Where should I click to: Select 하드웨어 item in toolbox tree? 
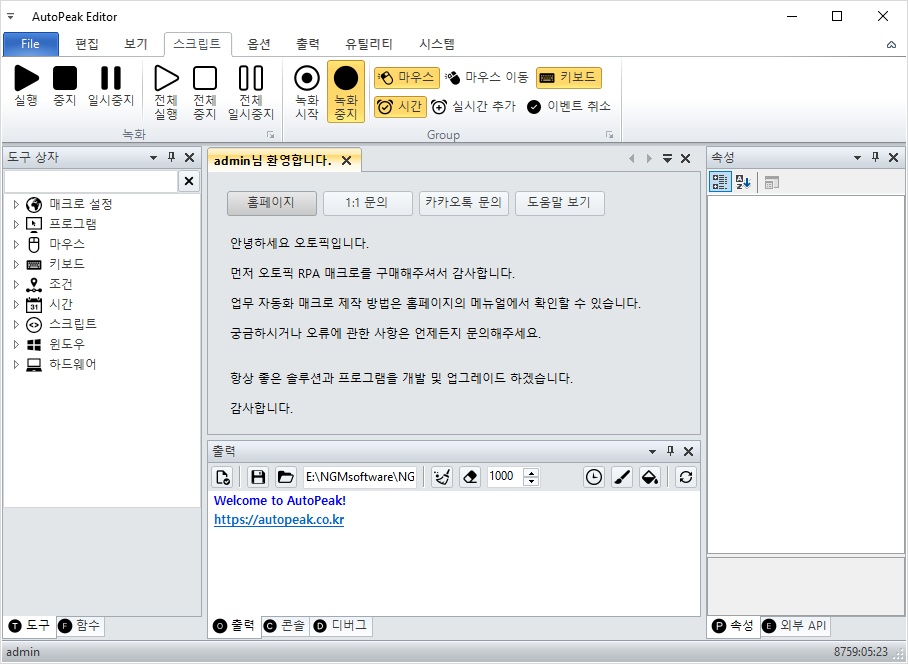(x=72, y=364)
